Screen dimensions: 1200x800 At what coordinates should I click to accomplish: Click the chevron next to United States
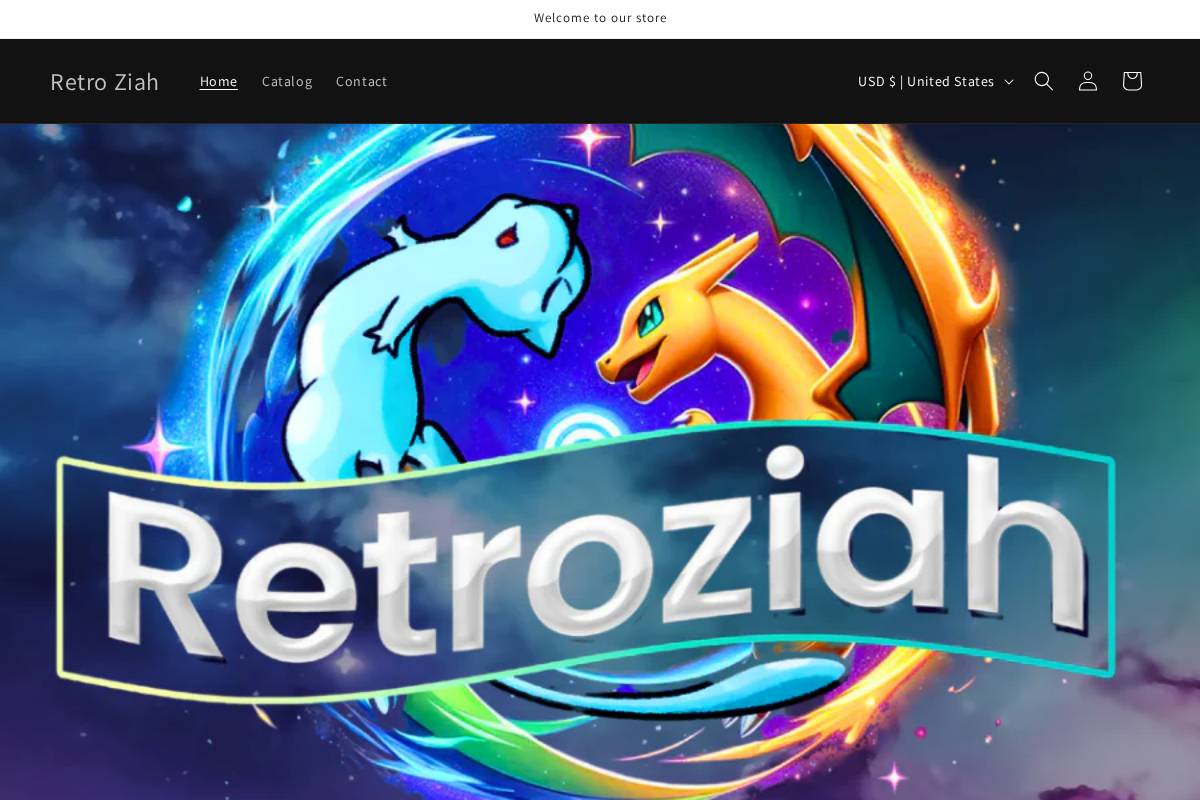coord(1010,81)
